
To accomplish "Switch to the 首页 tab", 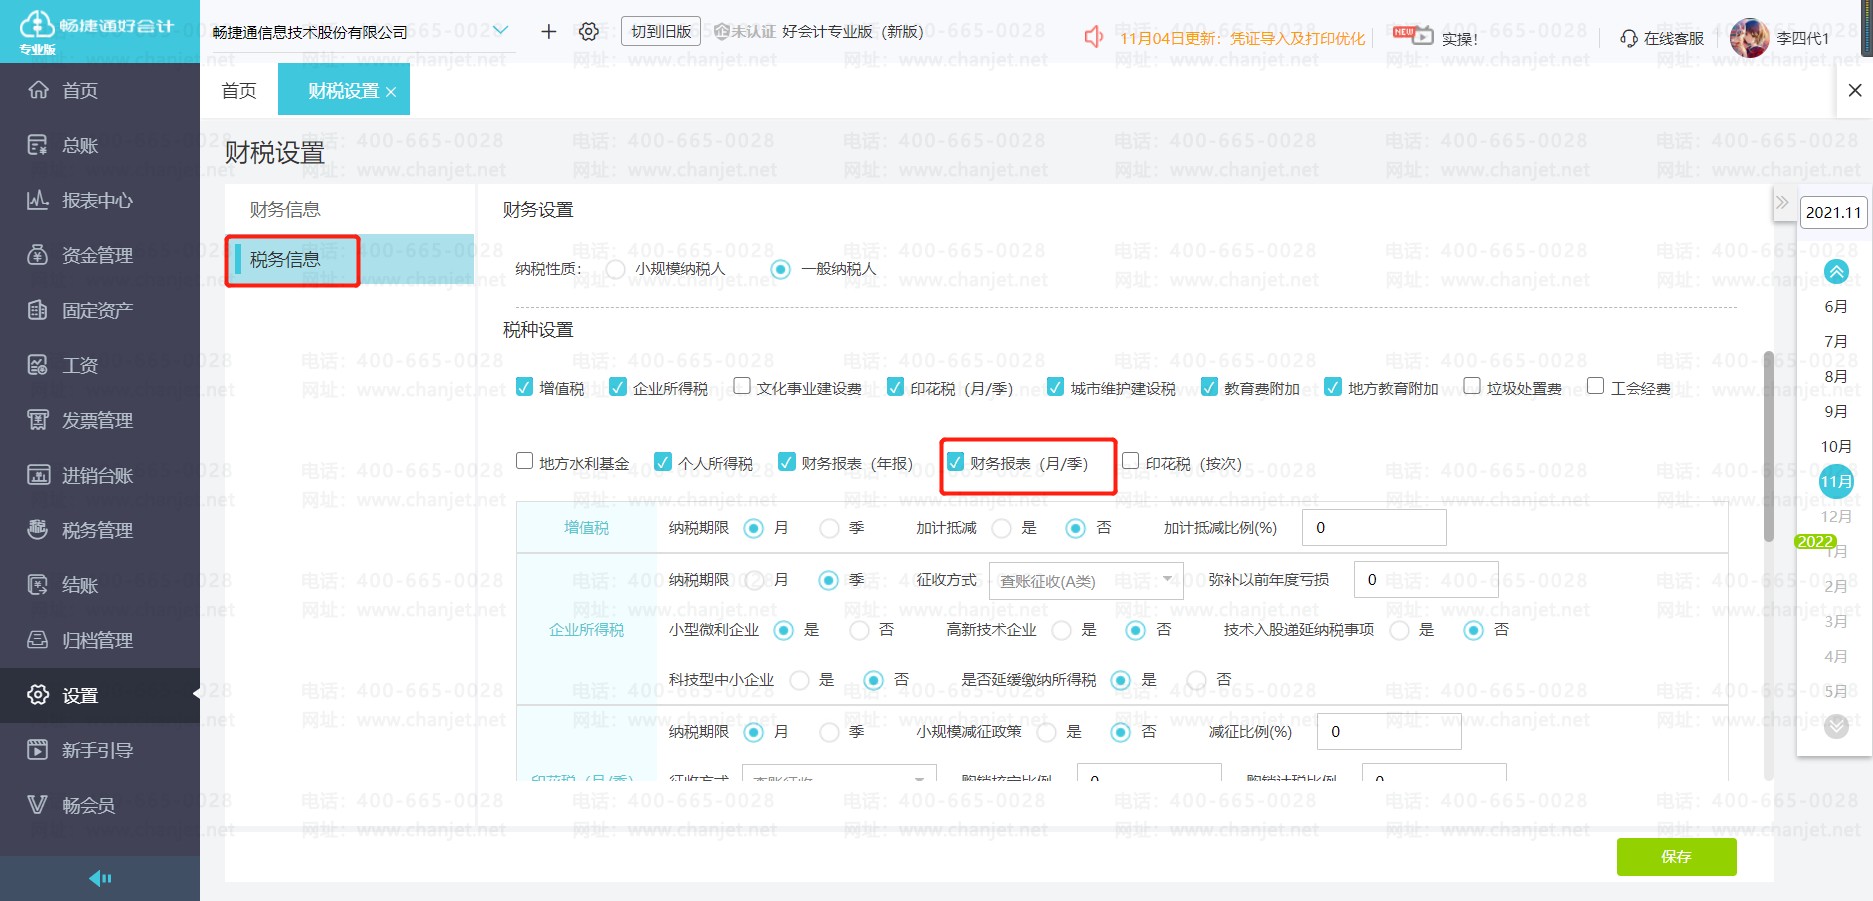I will [239, 91].
